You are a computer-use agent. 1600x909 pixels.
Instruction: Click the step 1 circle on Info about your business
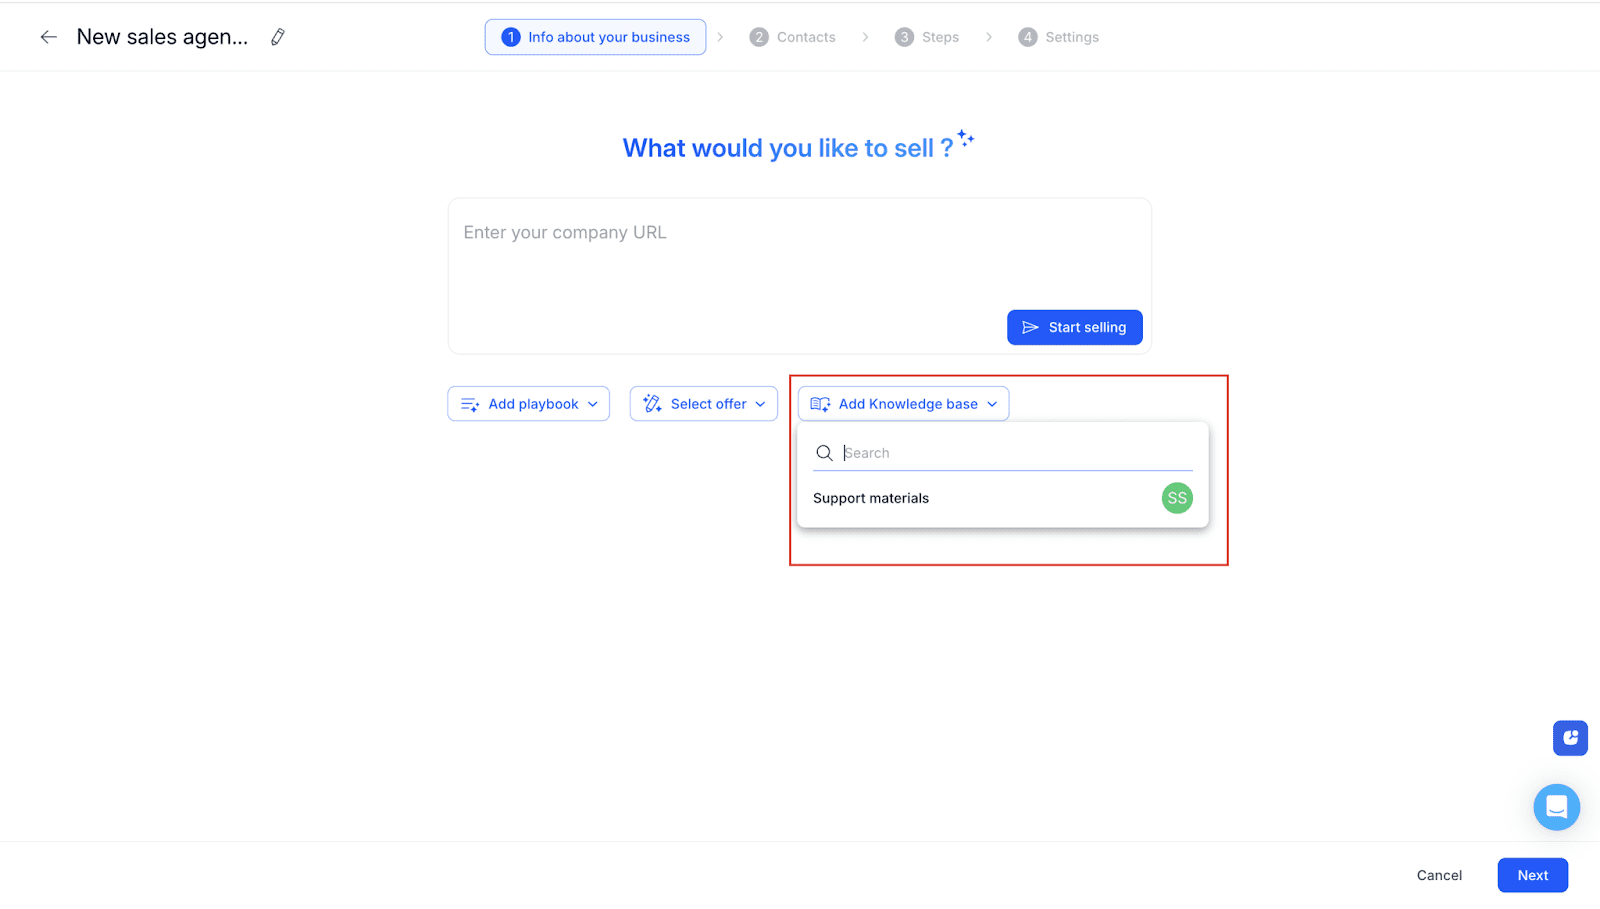click(x=511, y=36)
